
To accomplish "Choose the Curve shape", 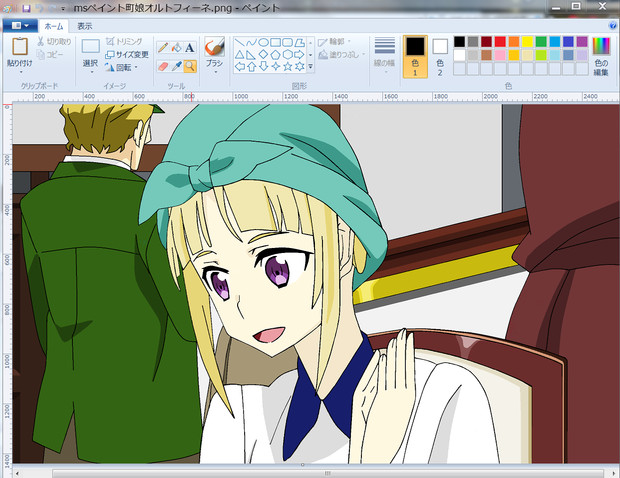I will (x=251, y=42).
